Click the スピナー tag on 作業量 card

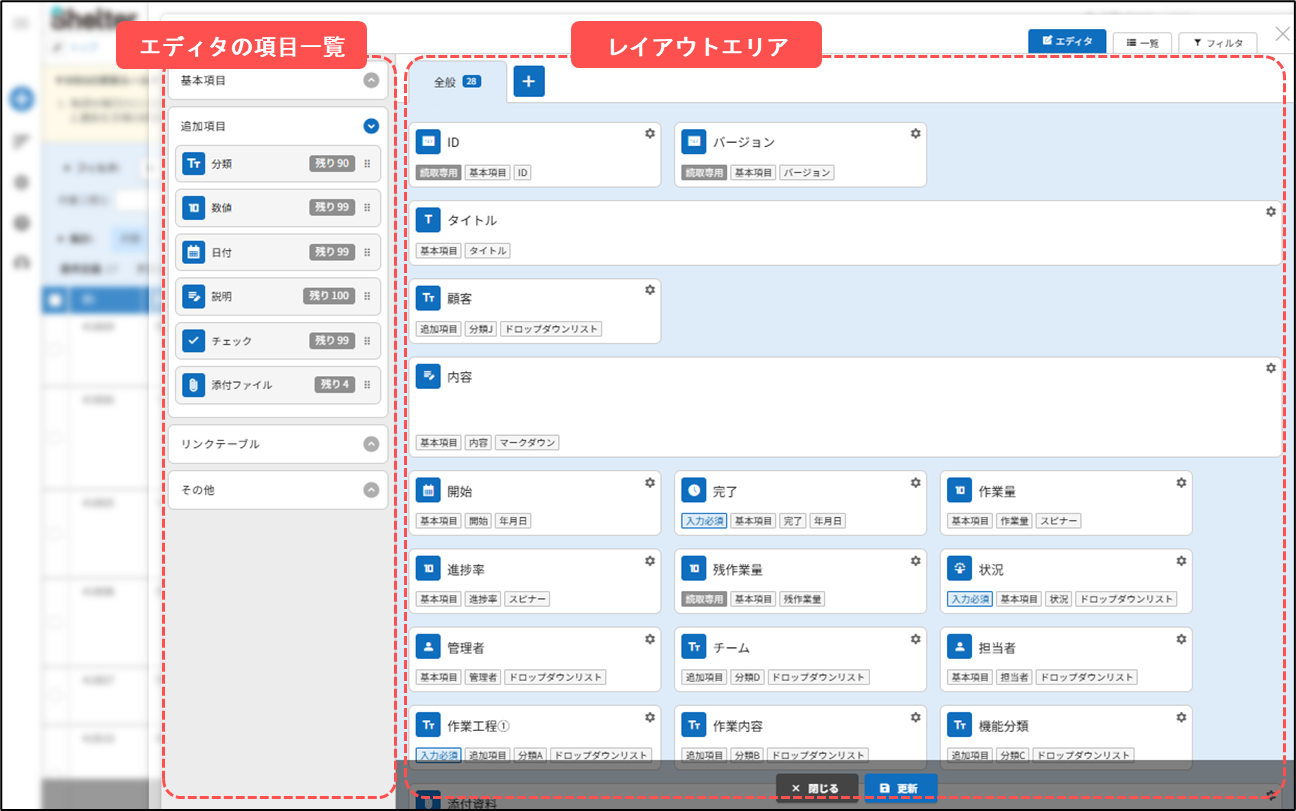(1058, 521)
